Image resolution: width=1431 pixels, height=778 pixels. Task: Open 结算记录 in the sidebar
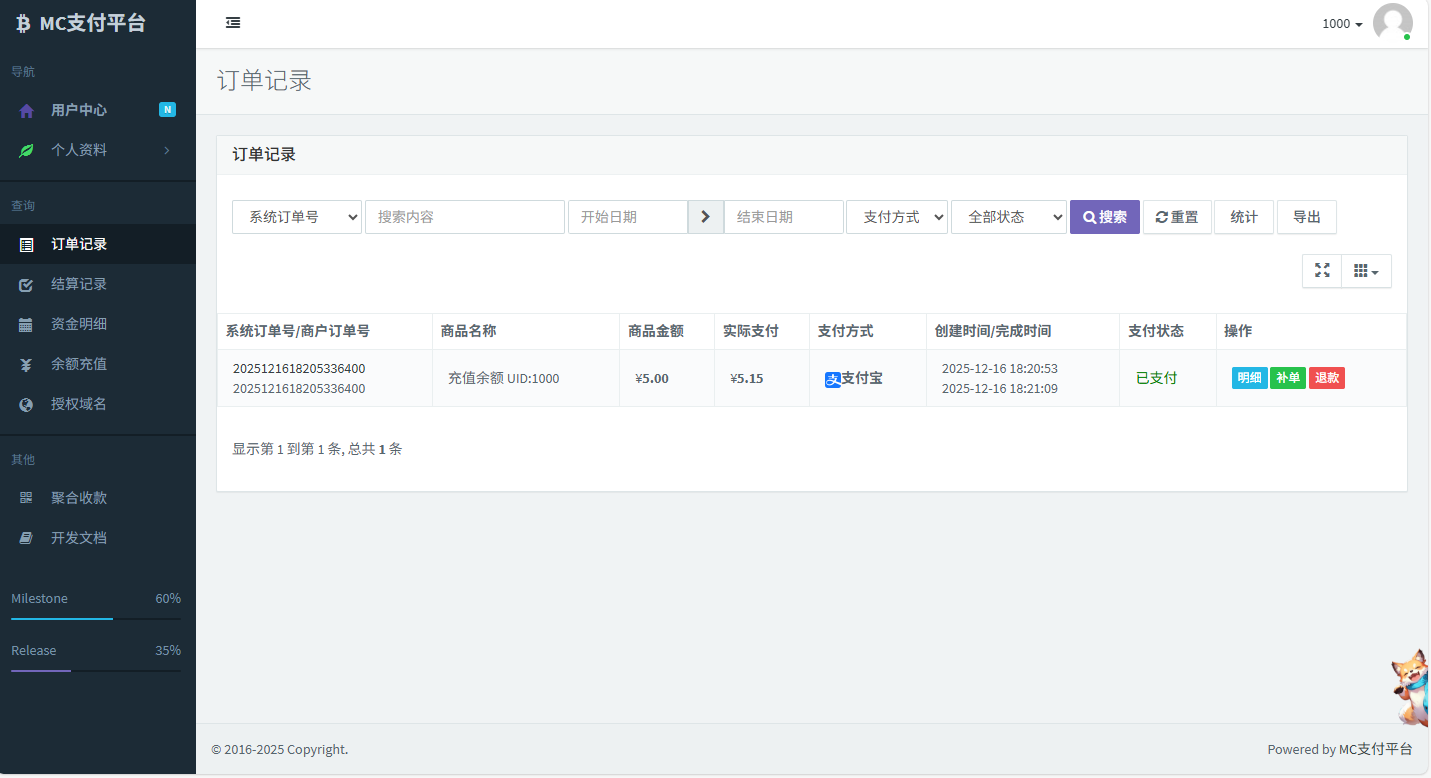pyautogui.click(x=79, y=284)
